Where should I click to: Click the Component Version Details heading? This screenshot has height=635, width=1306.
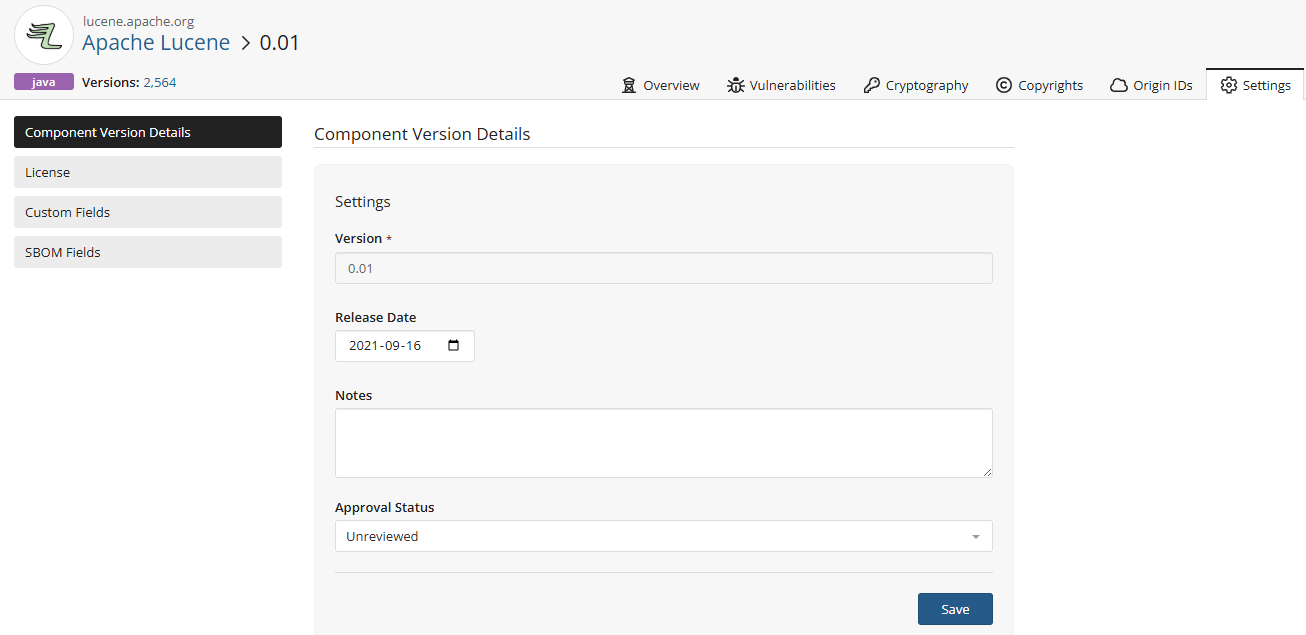(422, 134)
